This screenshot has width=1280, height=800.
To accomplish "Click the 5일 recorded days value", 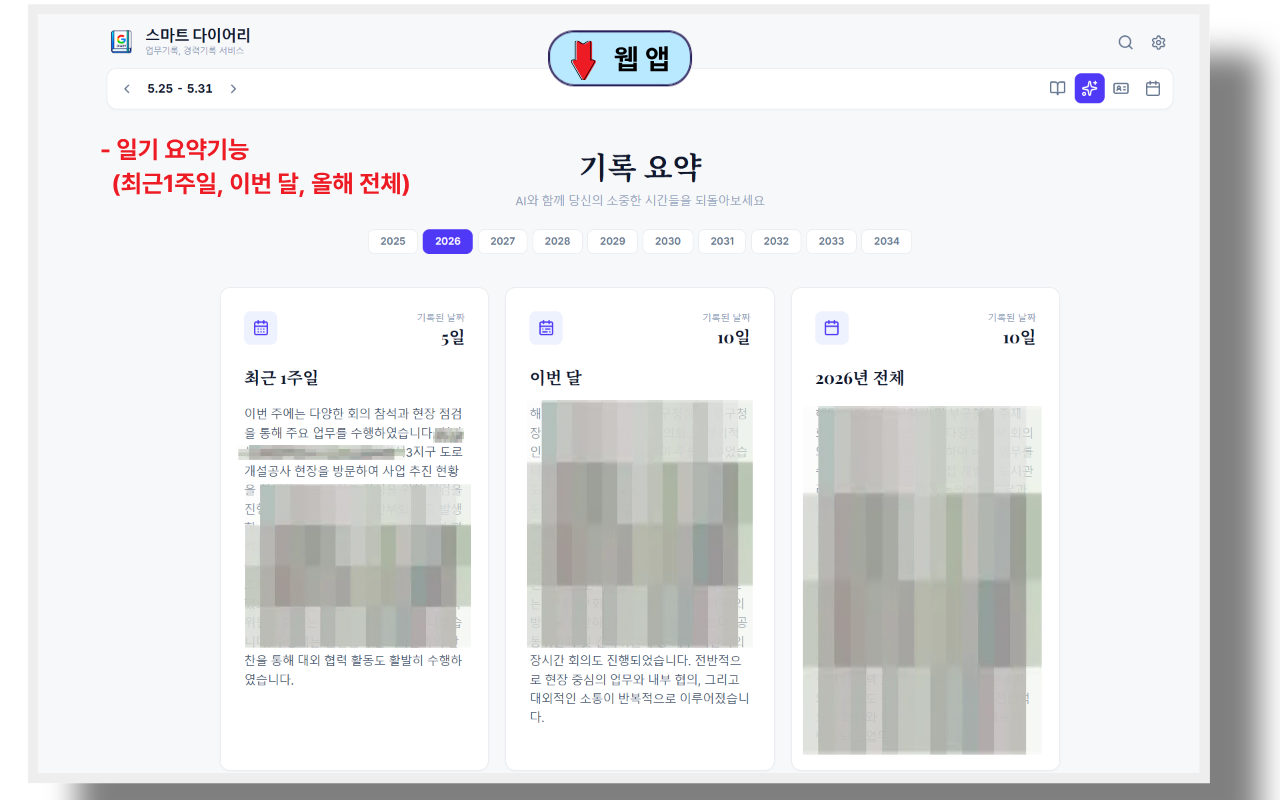I will pyautogui.click(x=453, y=338).
